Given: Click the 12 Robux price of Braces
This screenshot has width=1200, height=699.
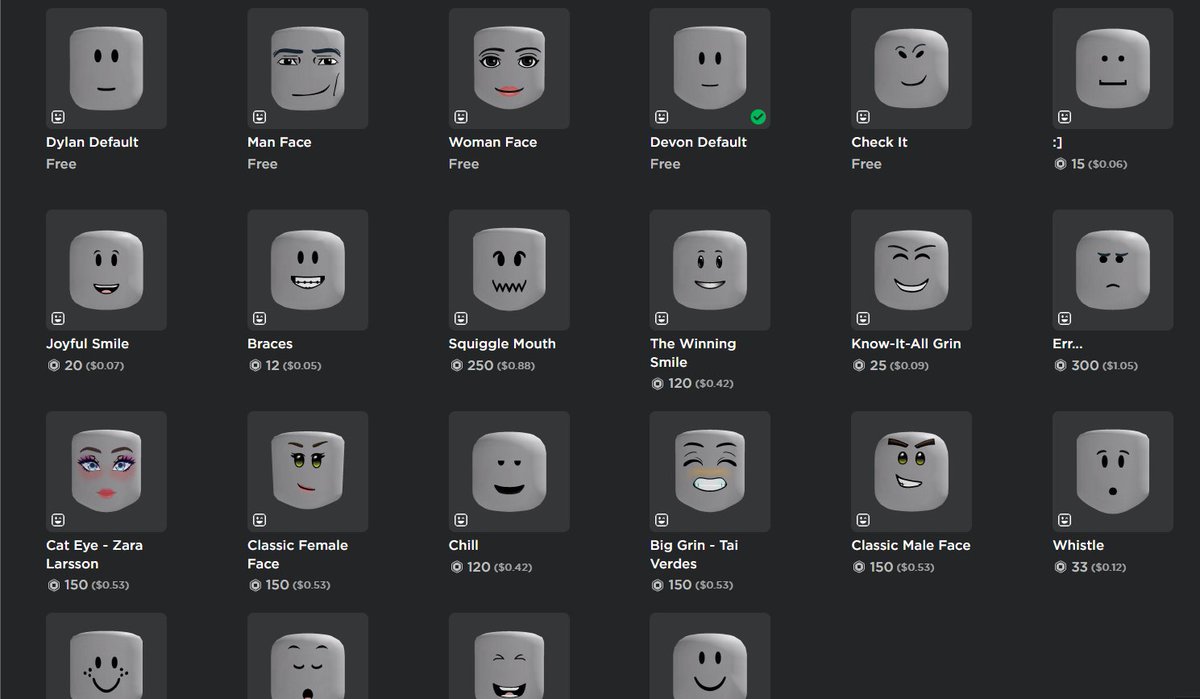Looking at the screenshot, I should coord(285,366).
